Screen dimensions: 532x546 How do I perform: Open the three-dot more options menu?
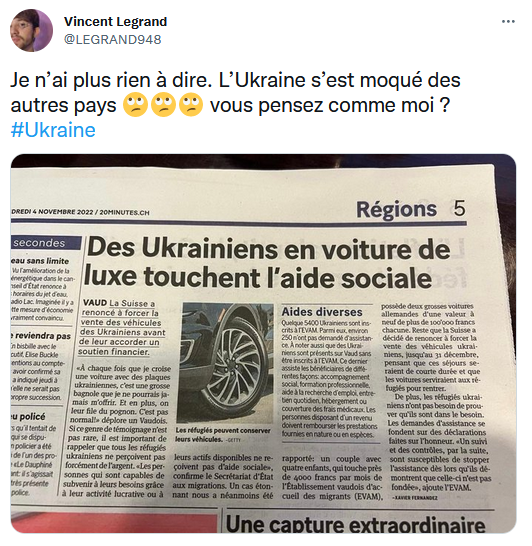[x=508, y=22]
